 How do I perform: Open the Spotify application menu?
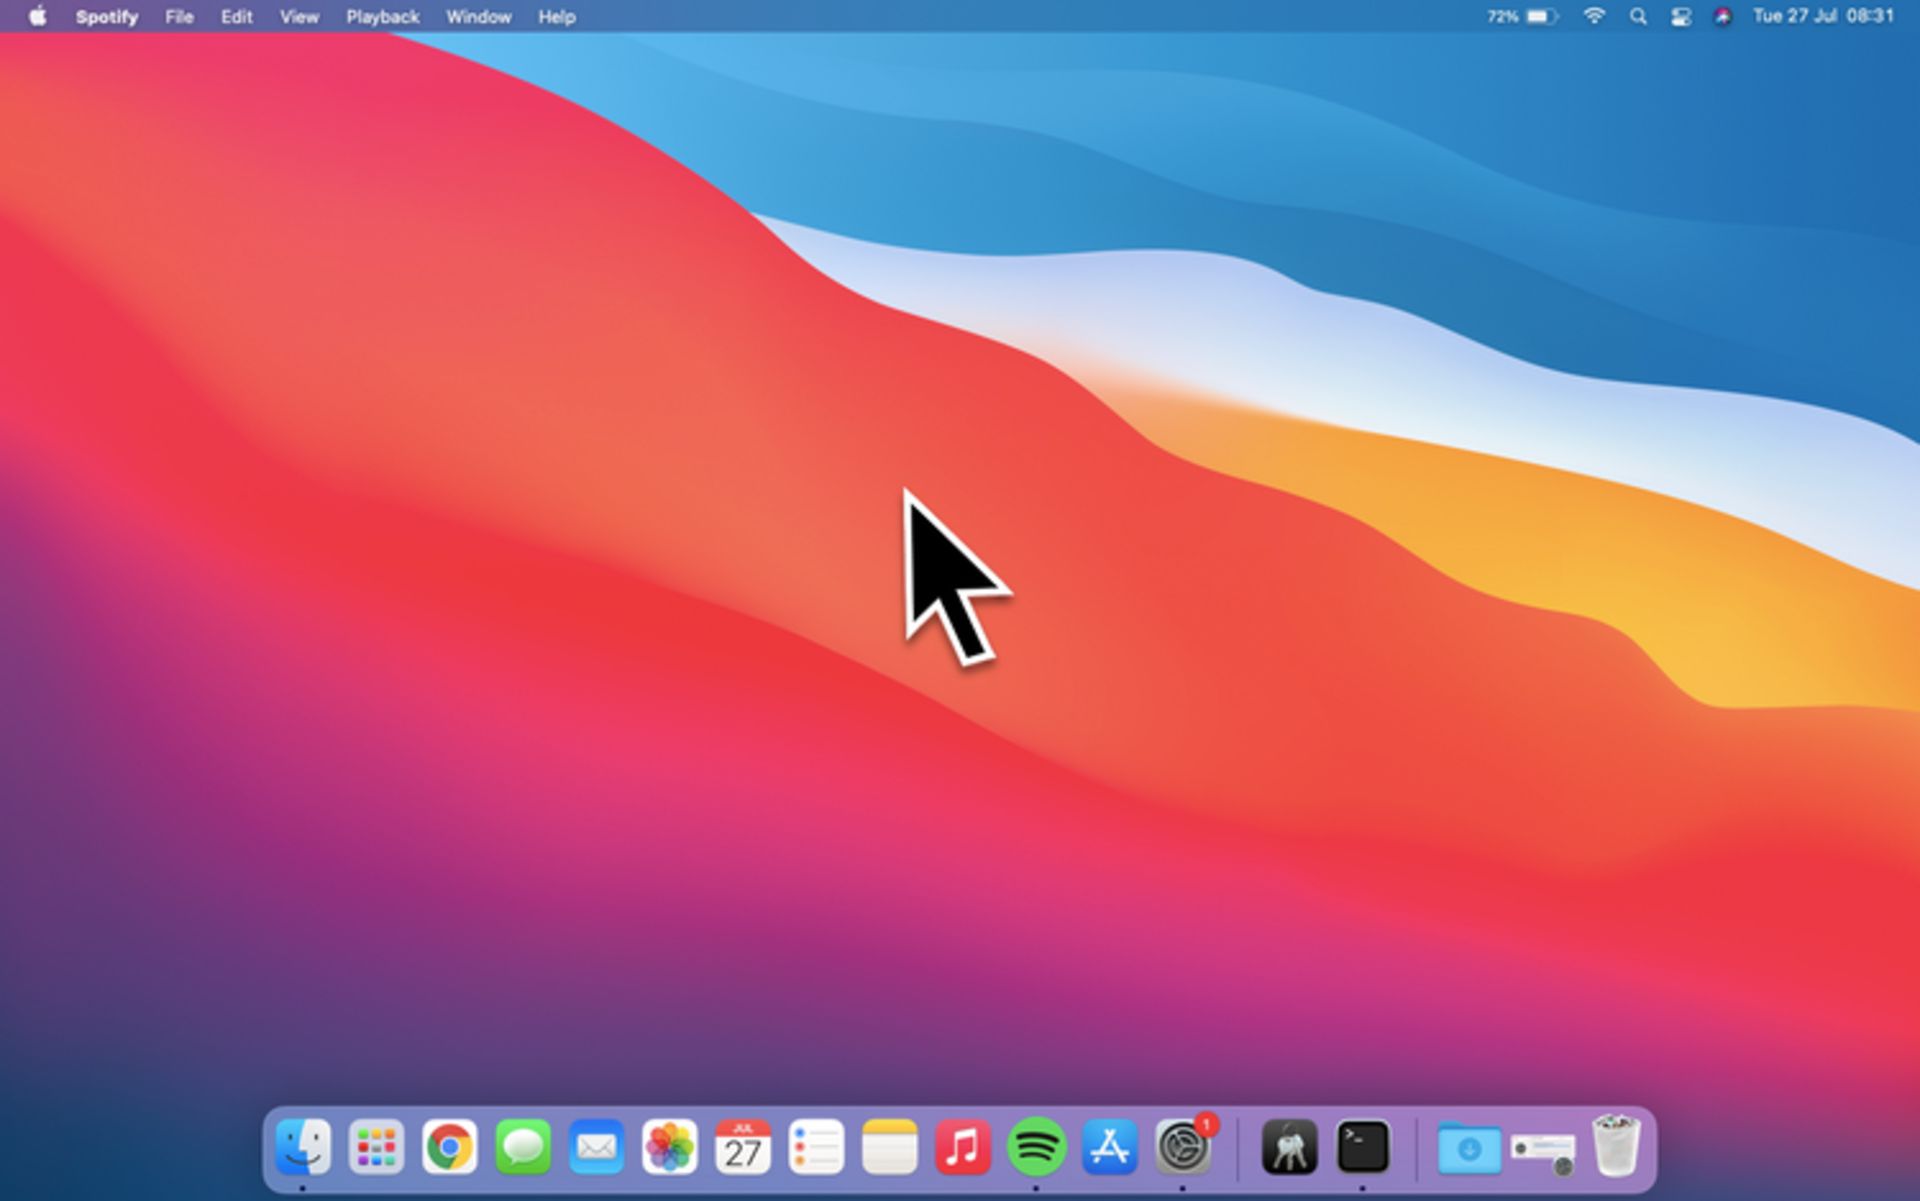click(106, 17)
